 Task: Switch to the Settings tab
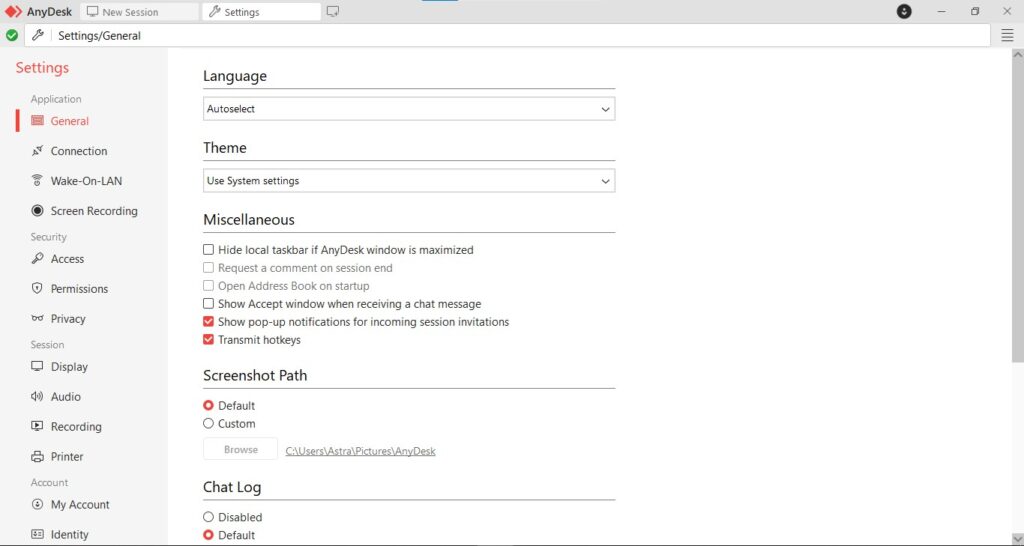pos(262,12)
